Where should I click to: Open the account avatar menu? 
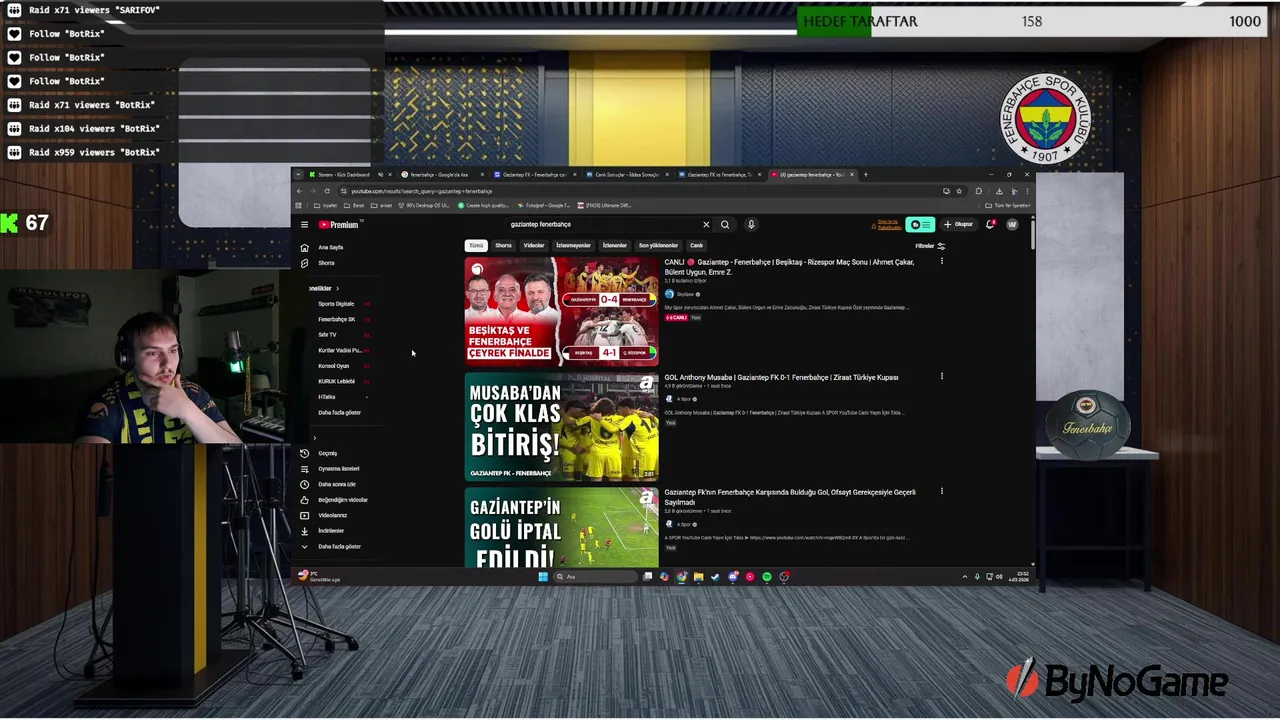[1012, 224]
